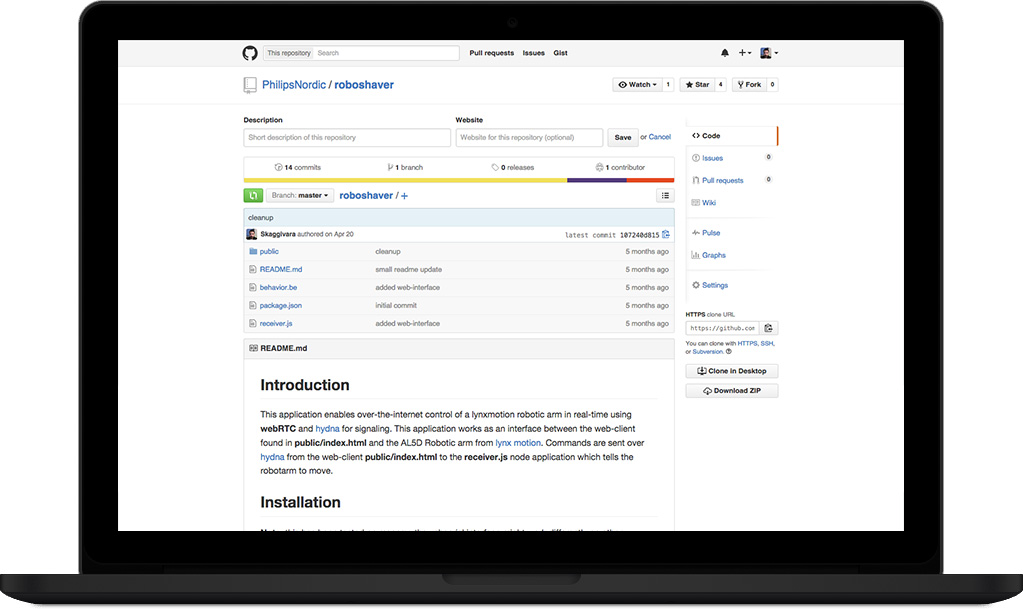
Task: Open the Branch: master dropdown
Action: 300,196
